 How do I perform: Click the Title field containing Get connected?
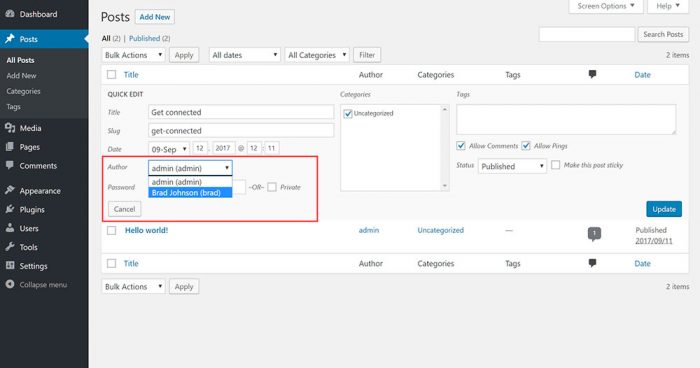241,112
